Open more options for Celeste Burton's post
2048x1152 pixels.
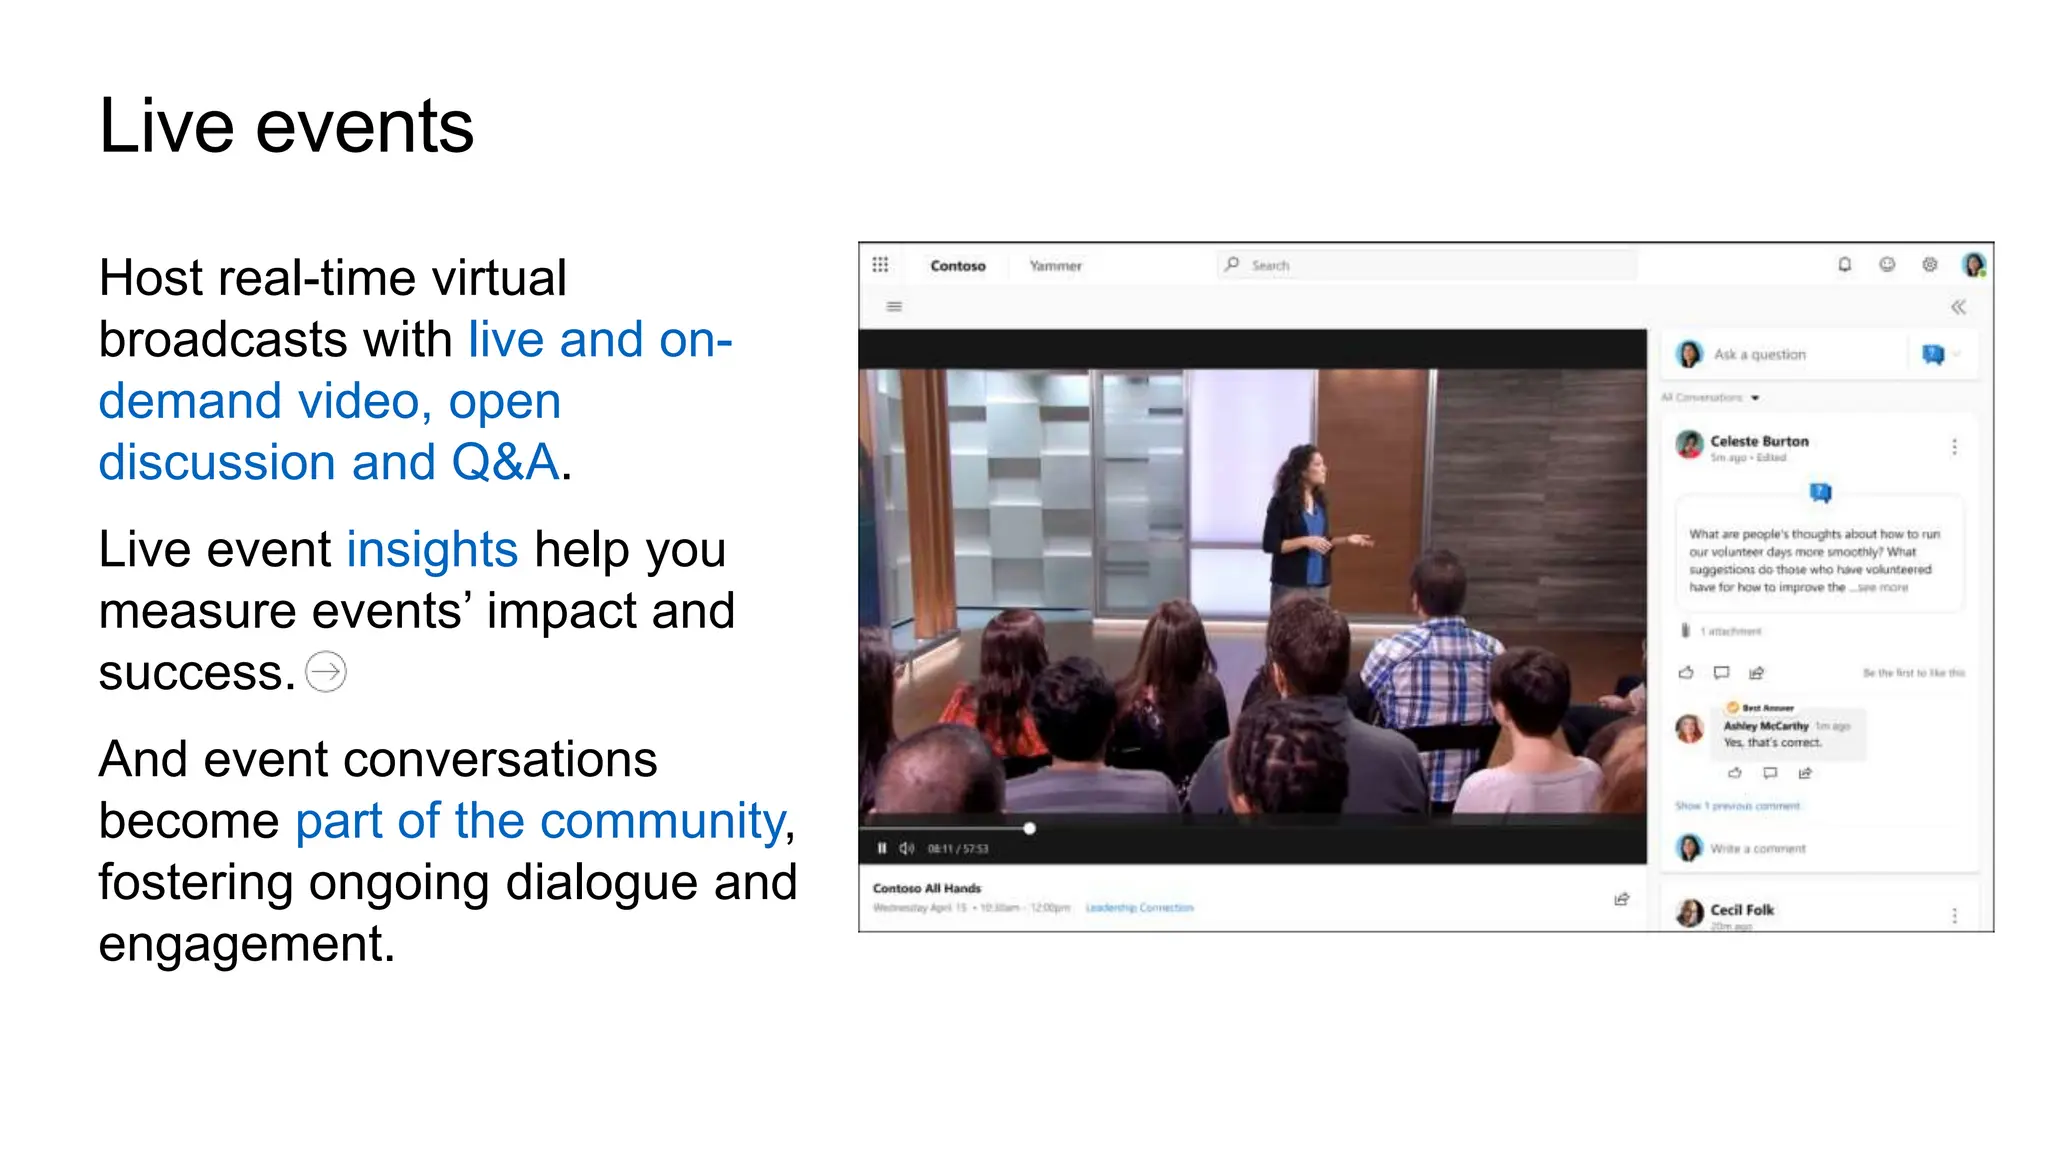pos(1954,447)
